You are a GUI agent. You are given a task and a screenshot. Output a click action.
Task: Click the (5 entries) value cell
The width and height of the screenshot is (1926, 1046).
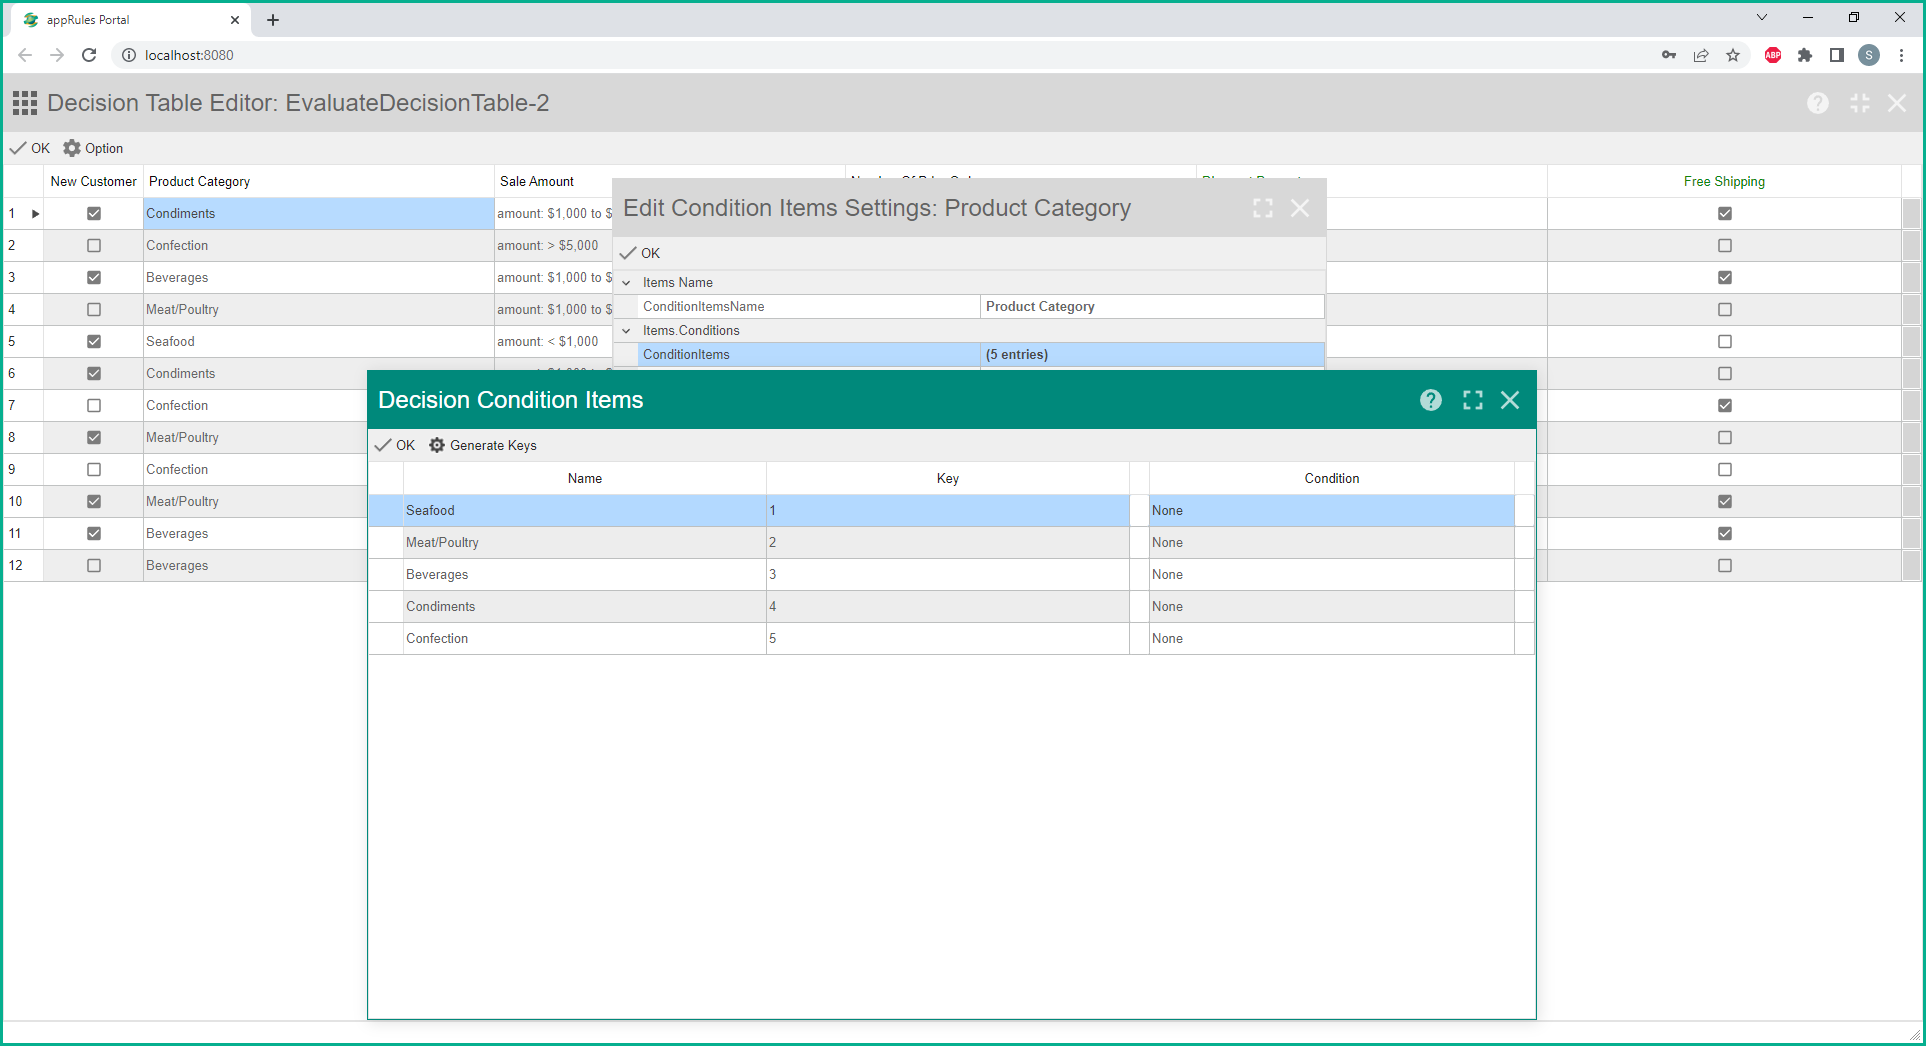click(x=1152, y=354)
